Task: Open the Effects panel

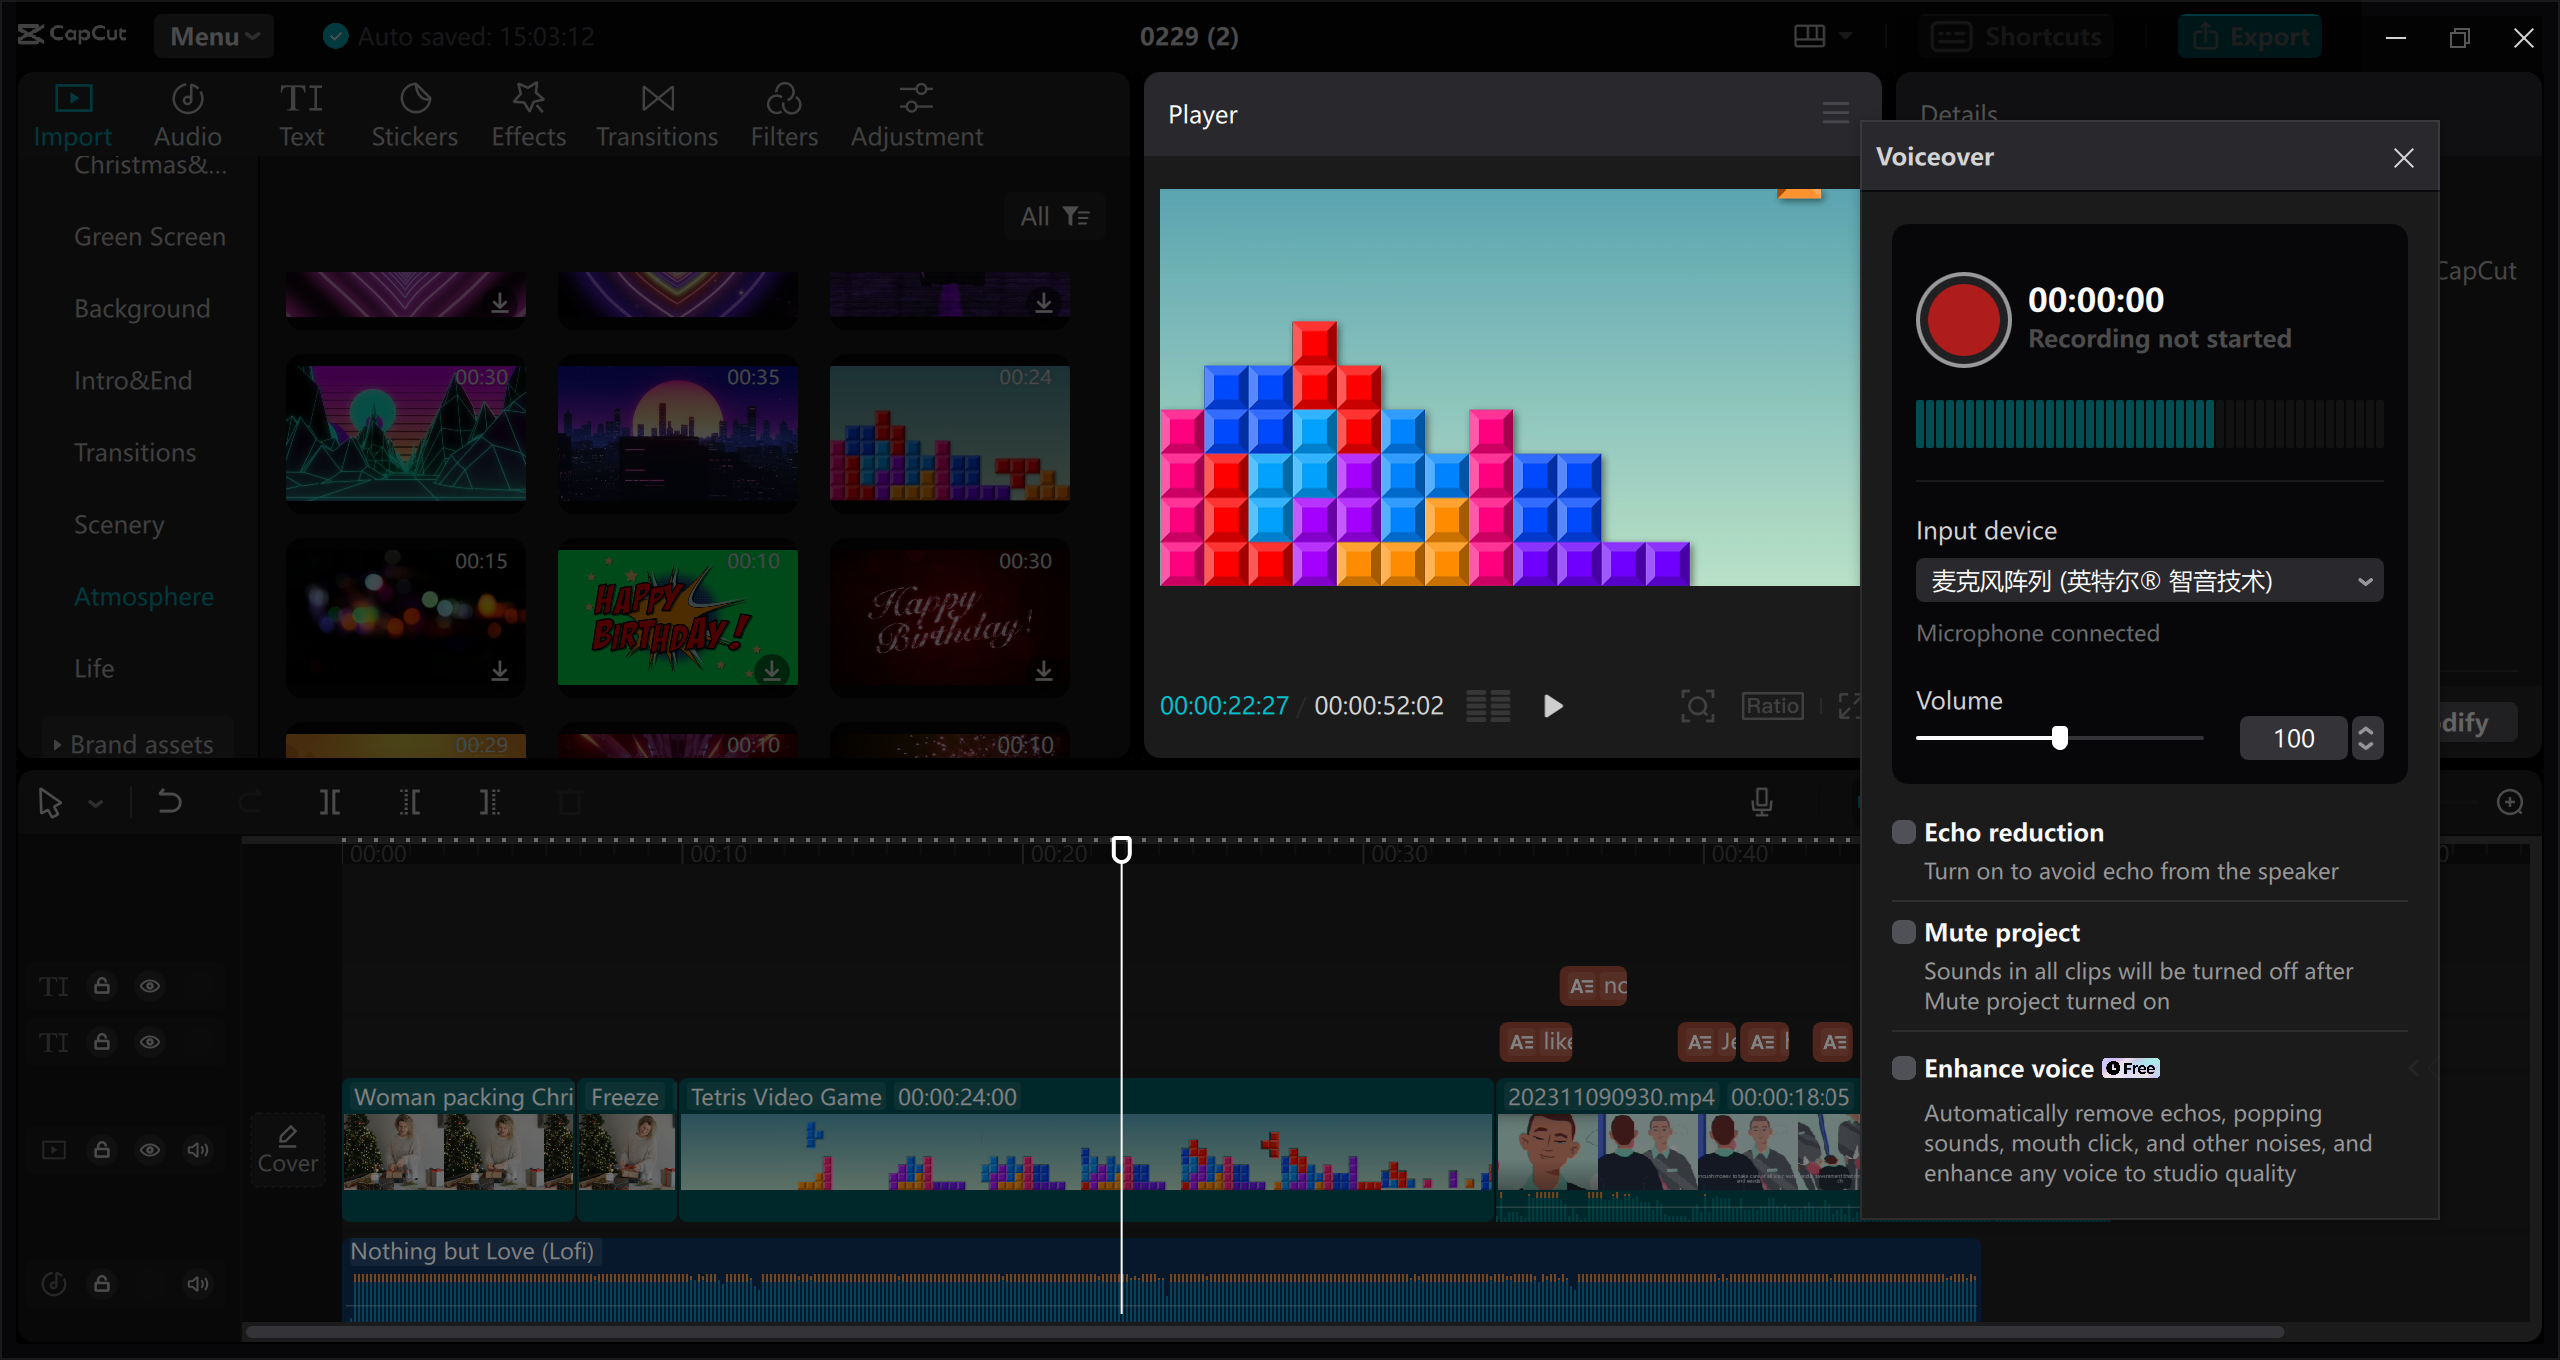Action: pos(528,112)
